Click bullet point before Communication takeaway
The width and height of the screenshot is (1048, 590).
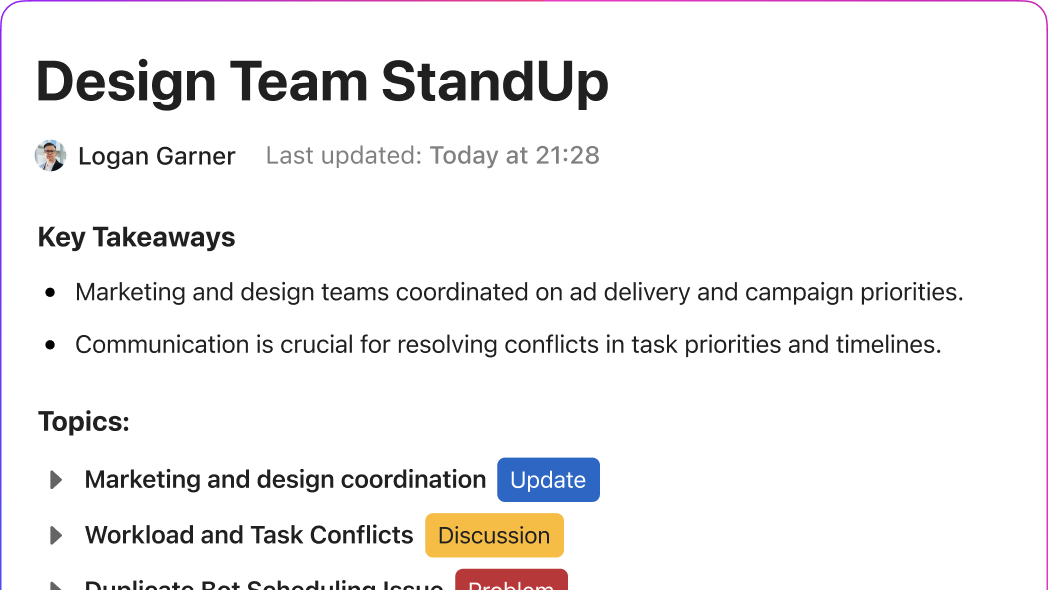[50, 345]
